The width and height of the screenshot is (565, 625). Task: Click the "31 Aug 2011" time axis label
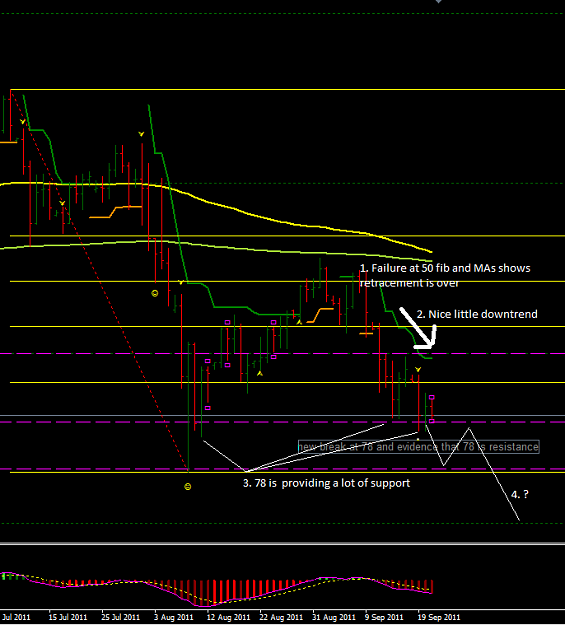(334, 617)
